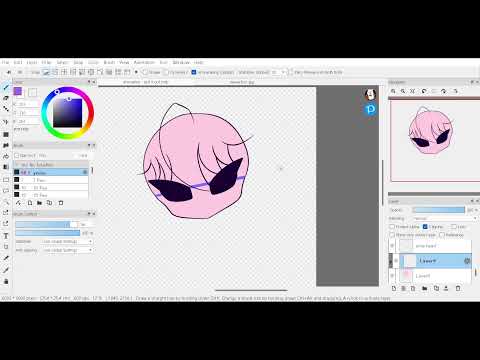
Task: Select the Move tool
Action: [x=6, y=122]
